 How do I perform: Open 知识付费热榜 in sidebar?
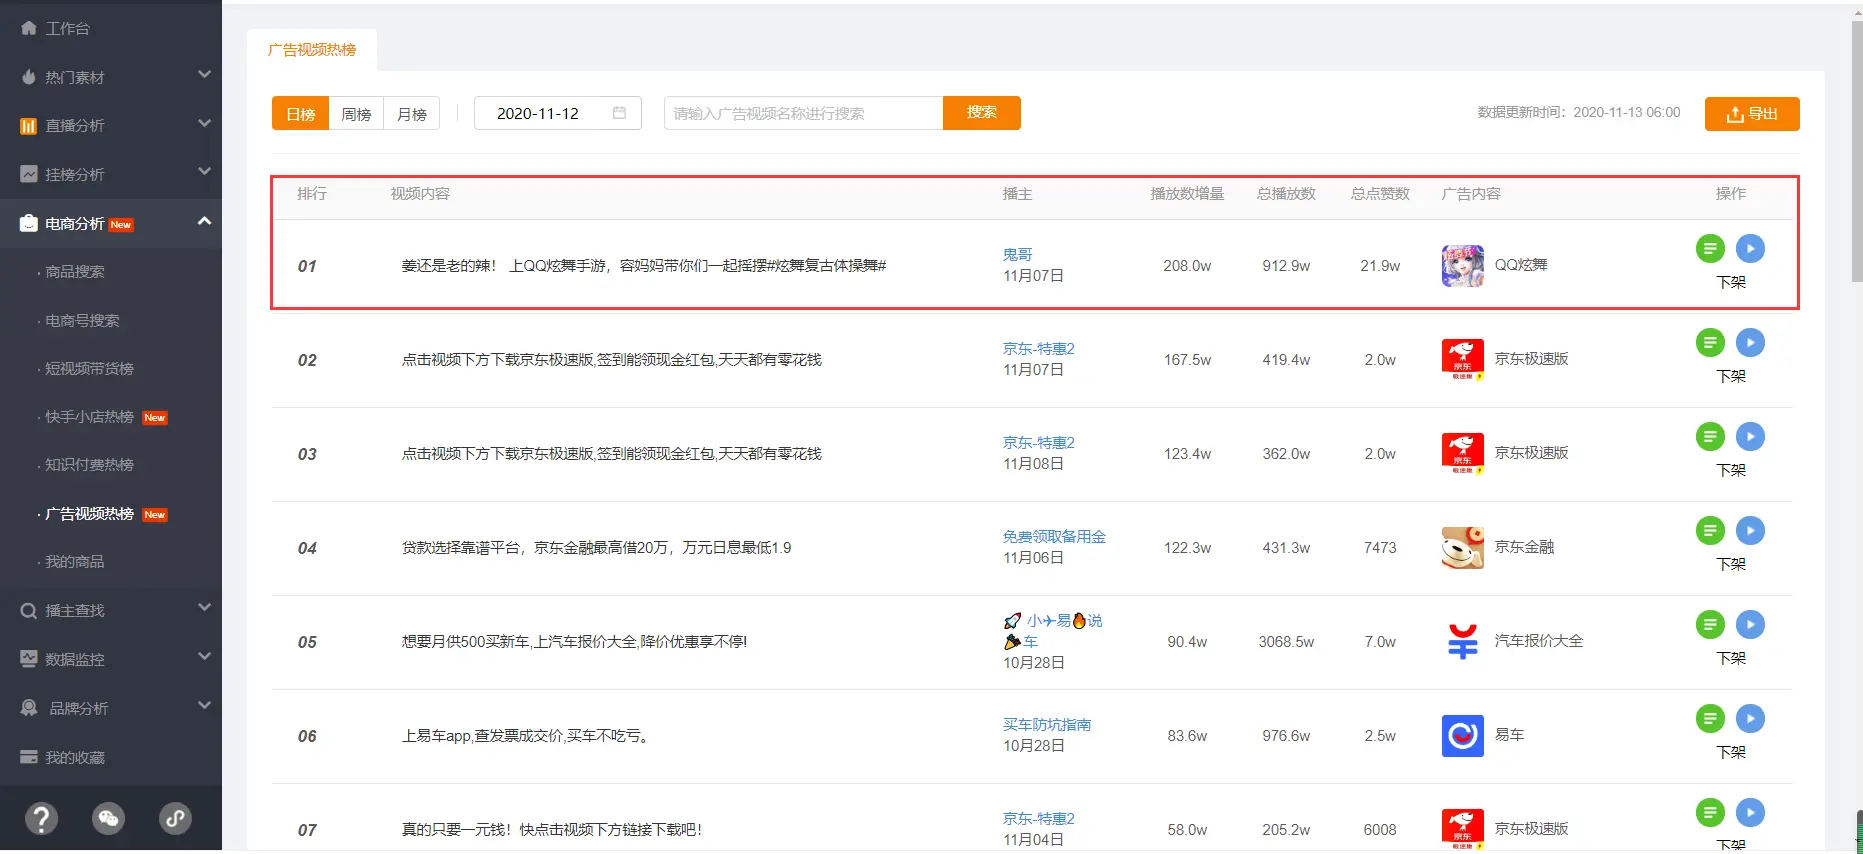pos(89,465)
